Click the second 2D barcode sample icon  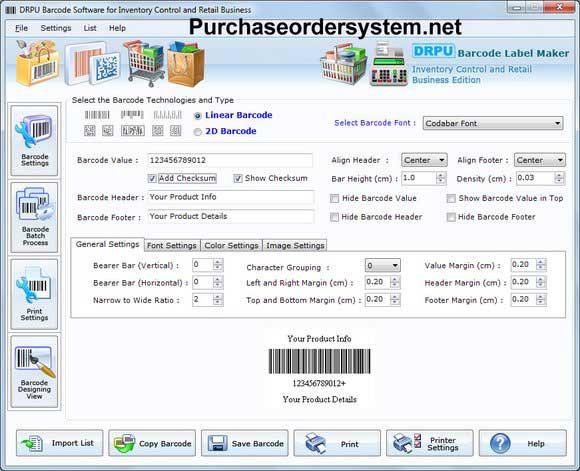(108, 131)
